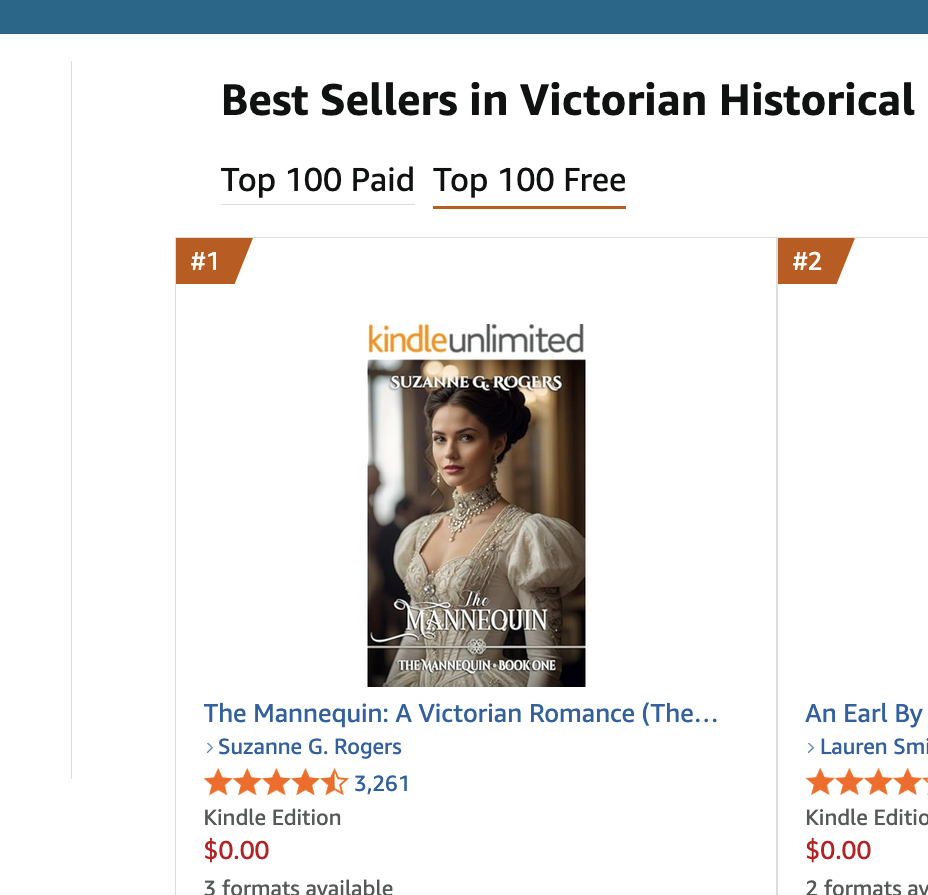Click the #2 rank badge

808,262
